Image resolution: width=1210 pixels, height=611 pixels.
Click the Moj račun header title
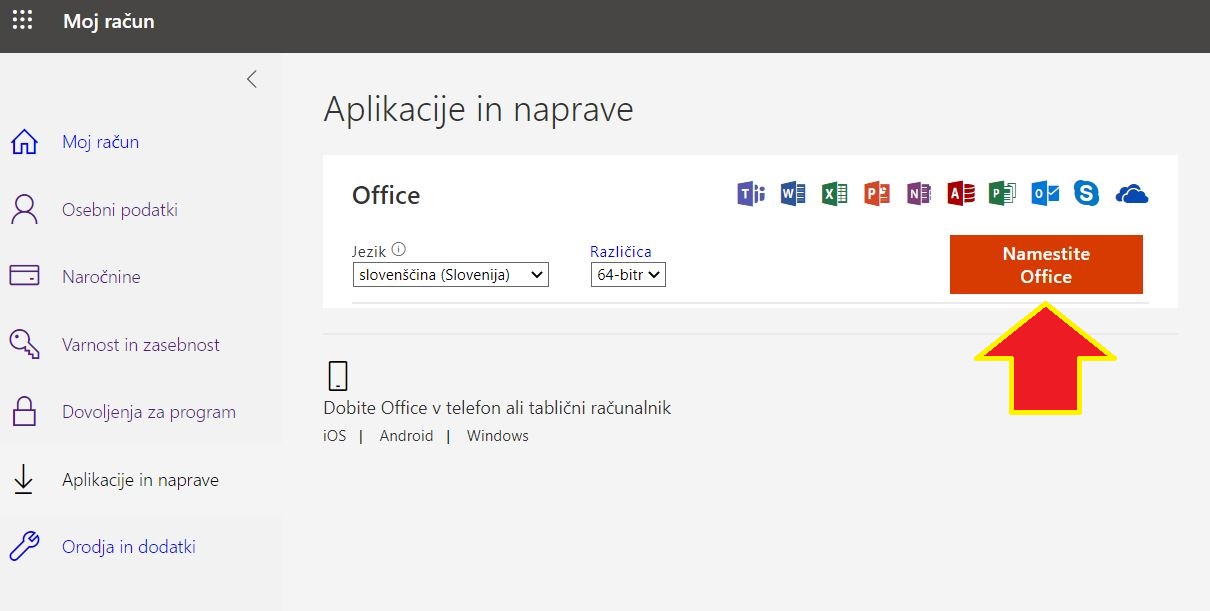(109, 21)
